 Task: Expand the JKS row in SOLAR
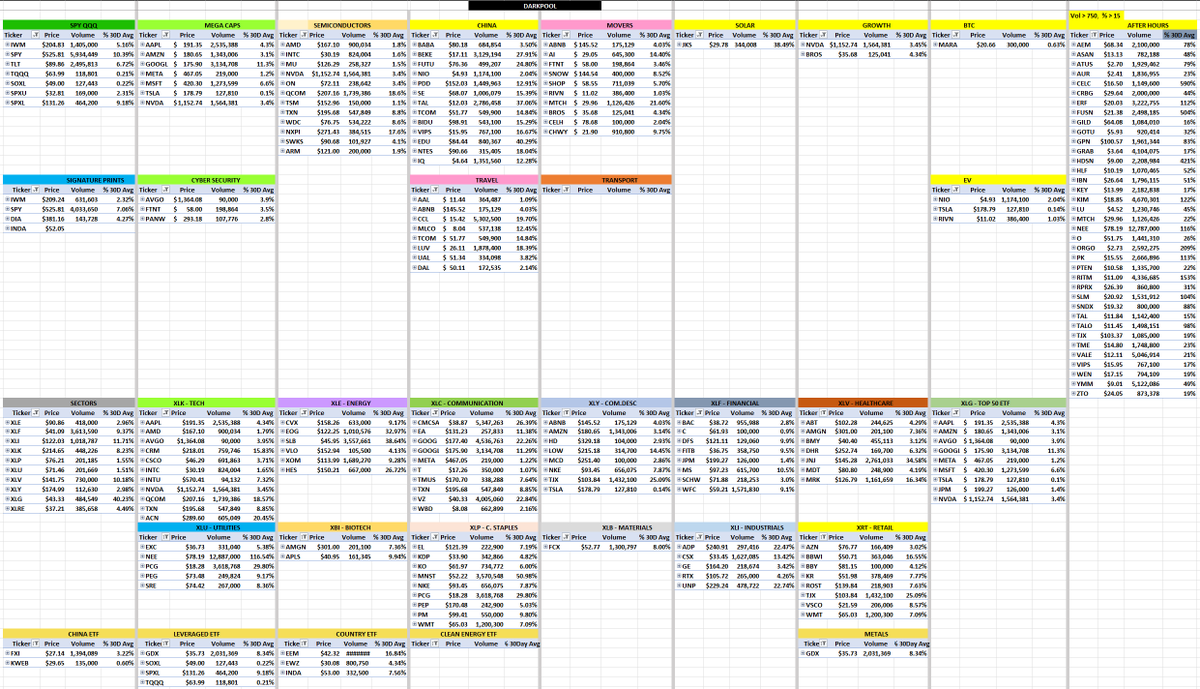click(678, 44)
